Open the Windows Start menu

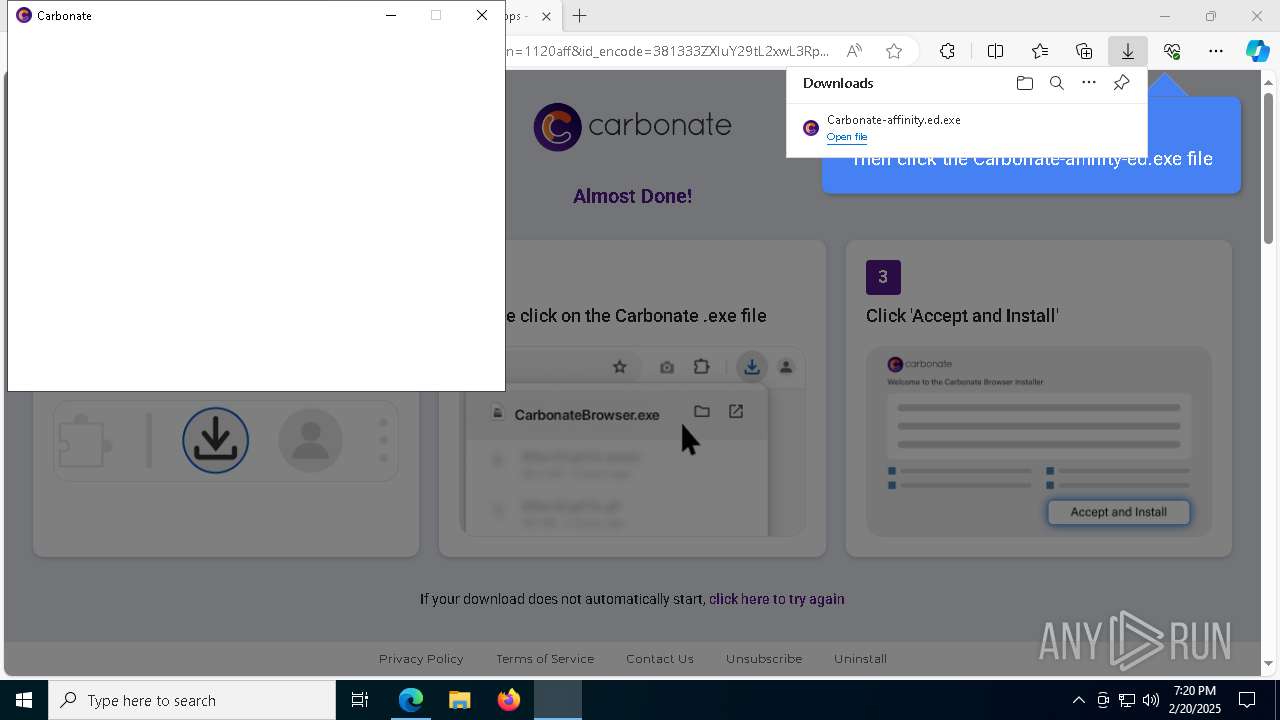[x=24, y=700]
